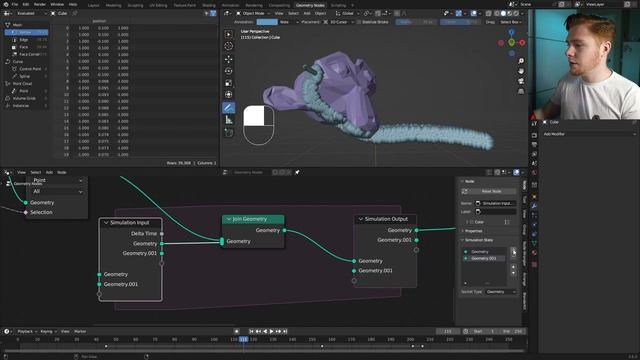
Task: Click the Add Modifier button
Action: tap(589, 134)
